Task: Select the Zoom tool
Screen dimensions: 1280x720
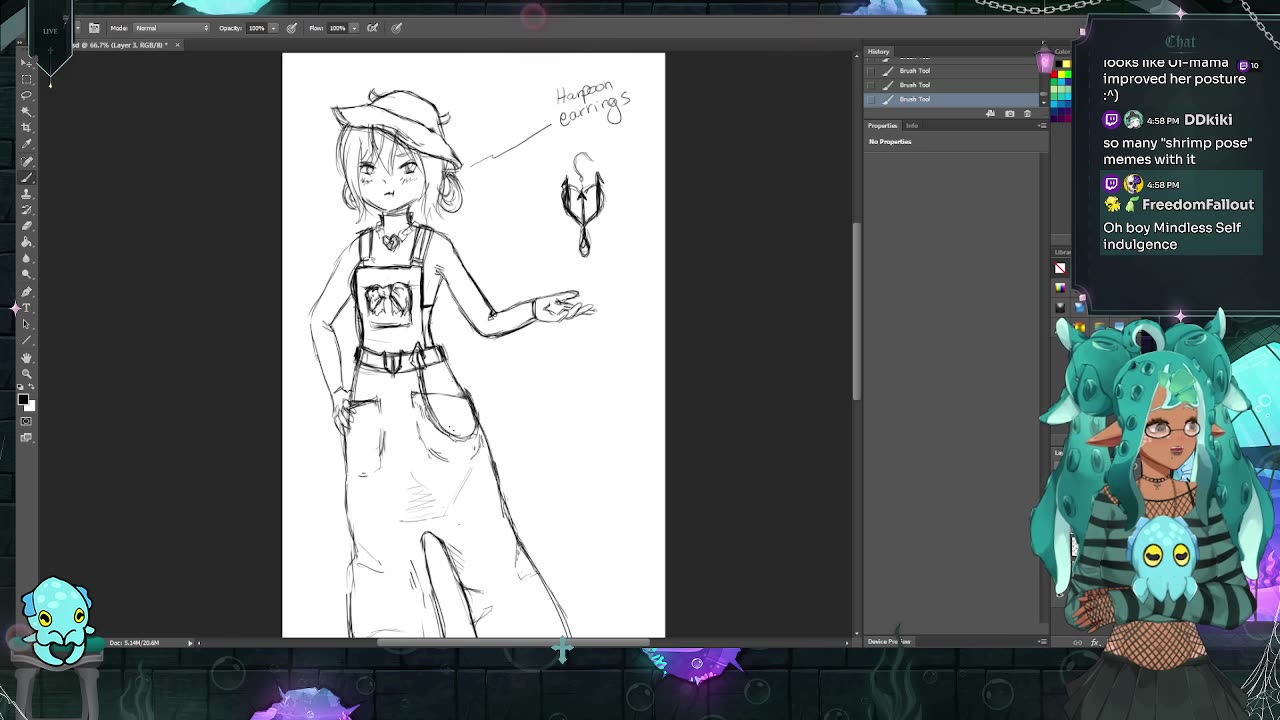Action: 27,373
